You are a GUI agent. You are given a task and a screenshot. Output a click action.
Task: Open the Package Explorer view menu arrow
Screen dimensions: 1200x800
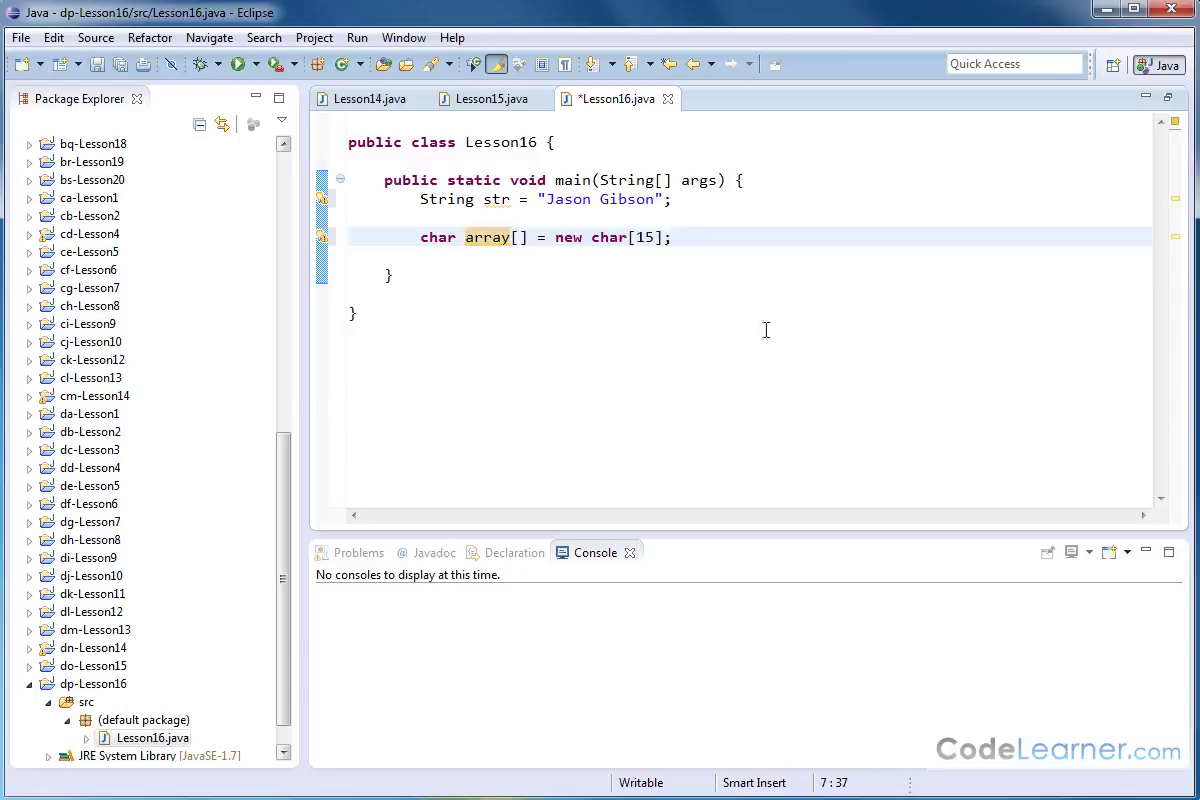282,121
